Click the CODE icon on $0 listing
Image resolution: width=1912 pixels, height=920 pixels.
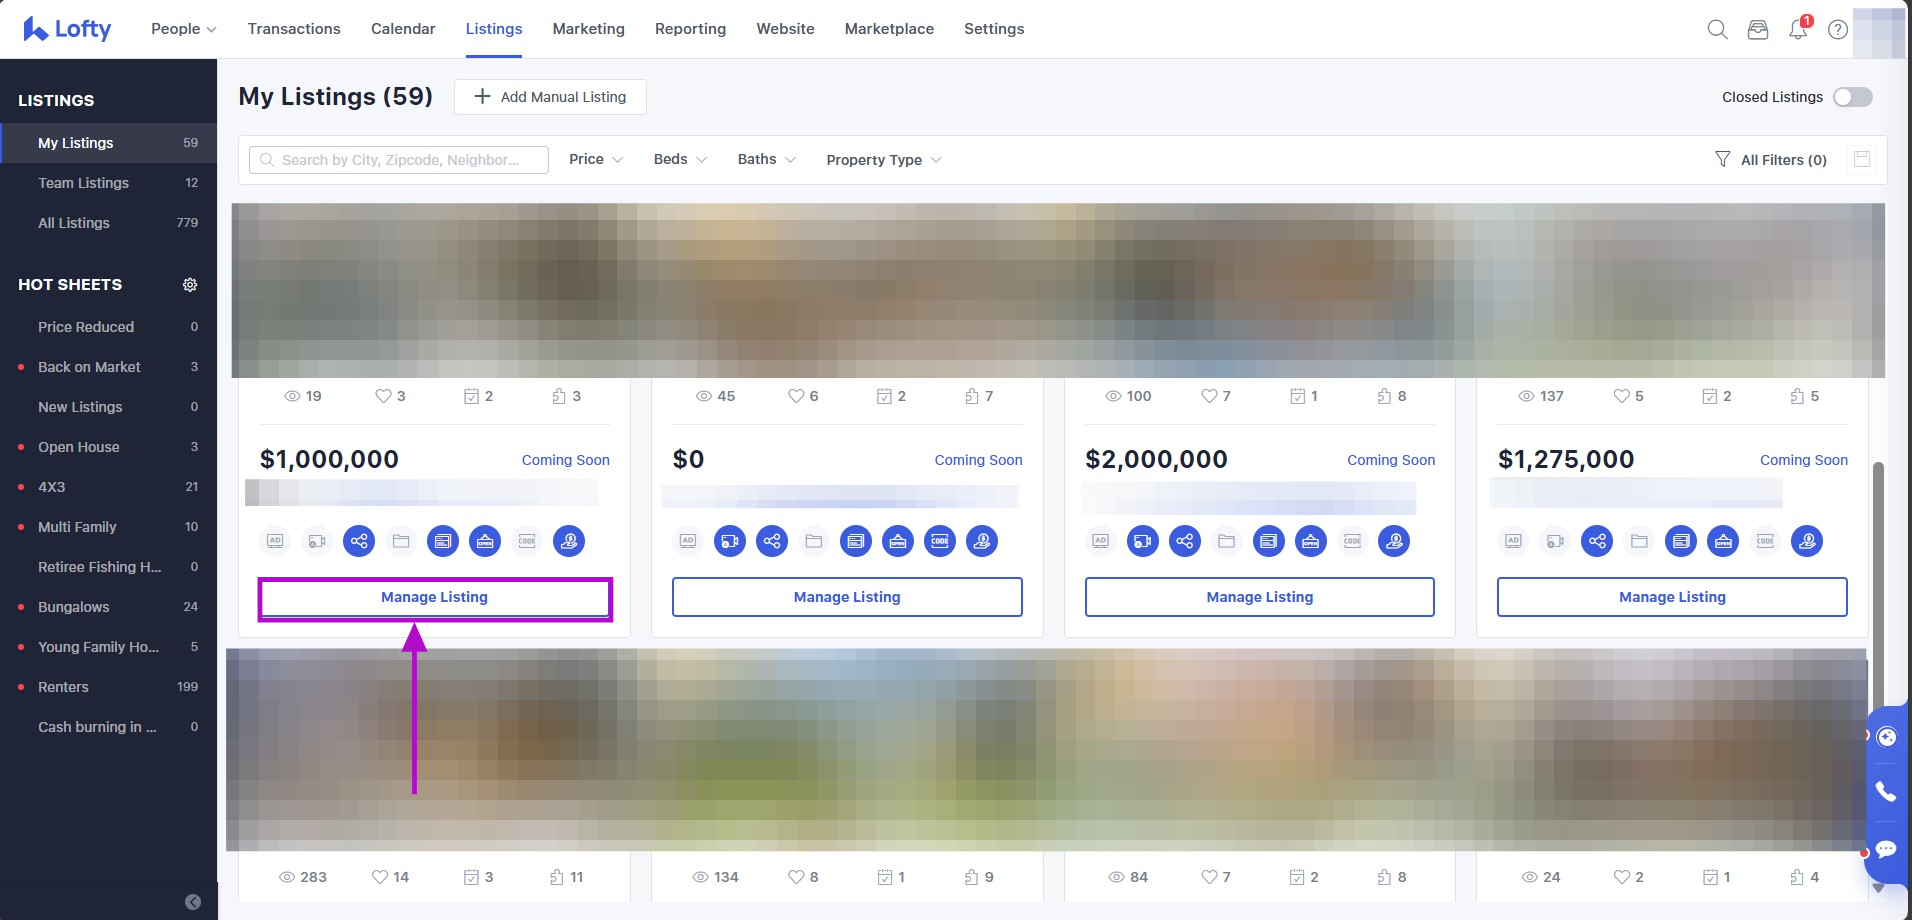click(940, 541)
